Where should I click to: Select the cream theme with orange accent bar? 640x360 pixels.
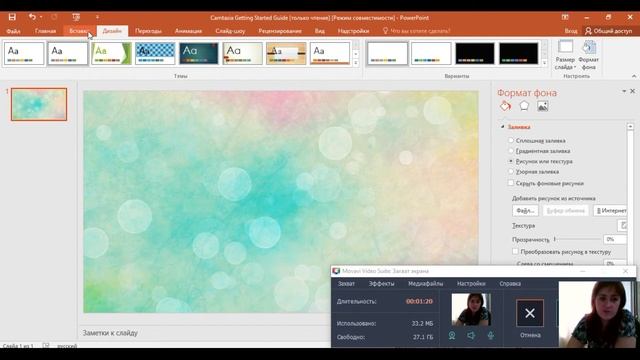[242, 53]
